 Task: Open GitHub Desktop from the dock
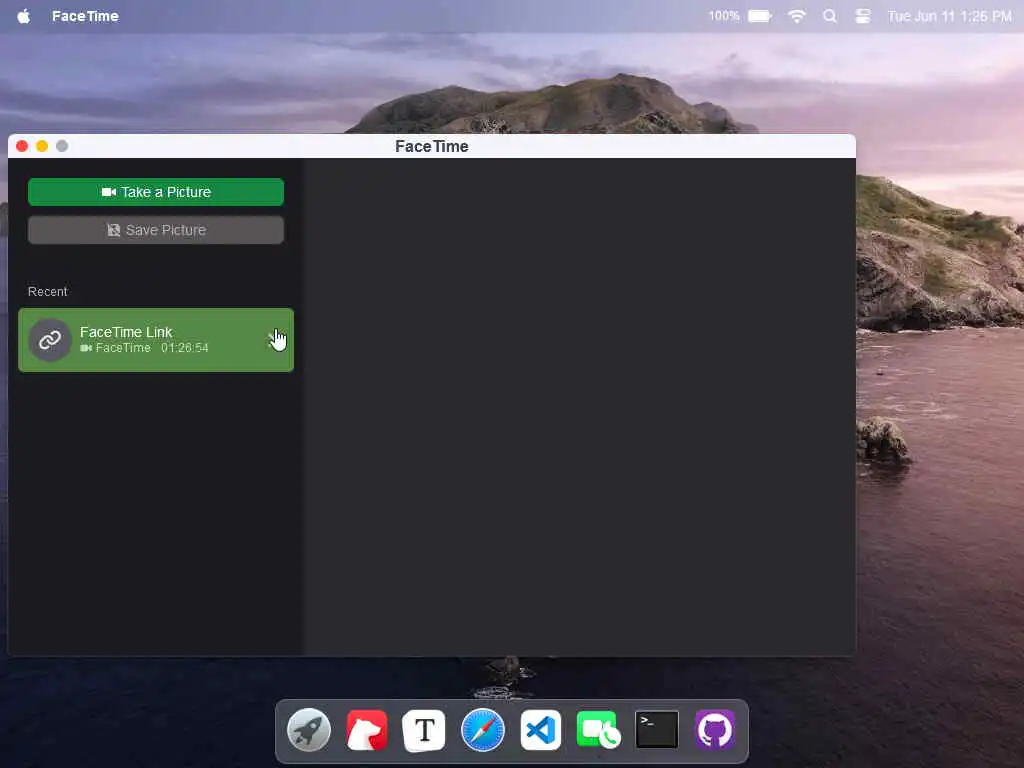point(715,729)
